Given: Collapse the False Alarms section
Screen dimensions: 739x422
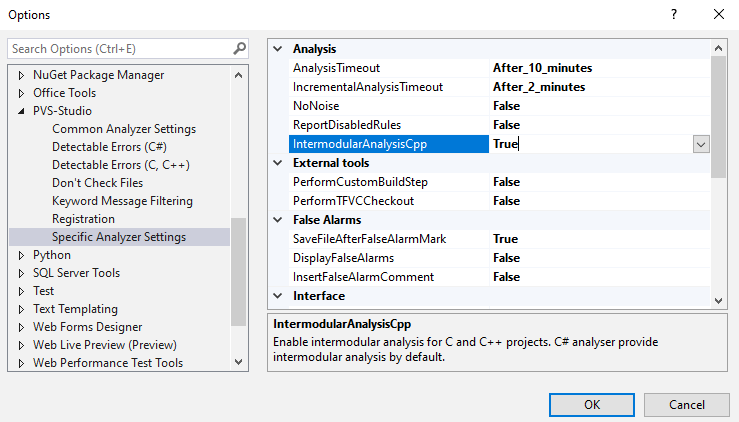Looking at the screenshot, I should 278,220.
